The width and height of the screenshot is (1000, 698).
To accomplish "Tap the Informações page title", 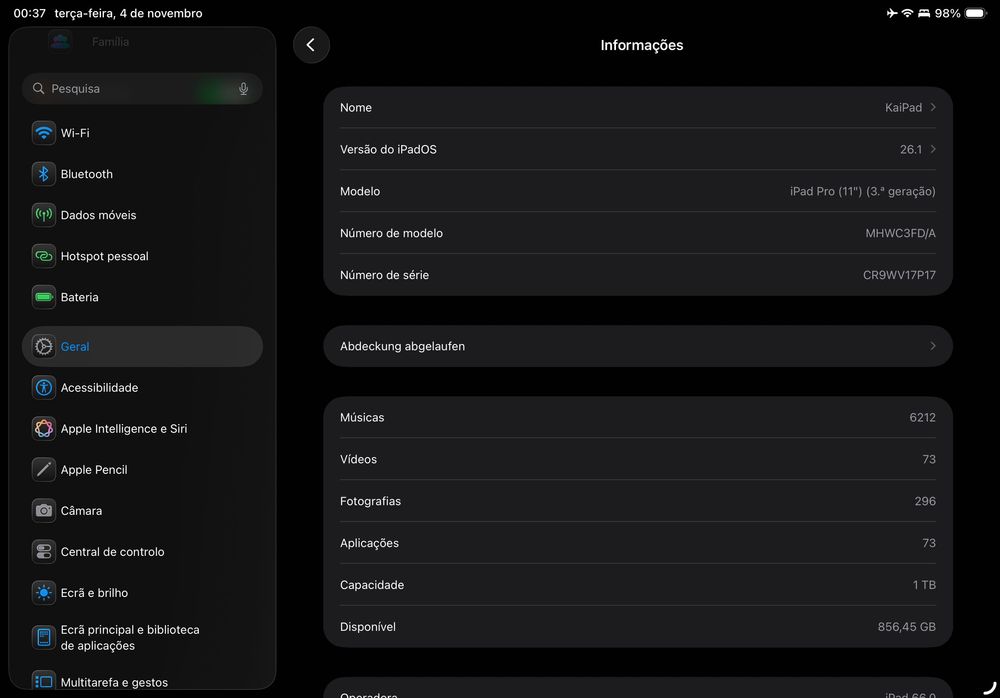I will 642,45.
